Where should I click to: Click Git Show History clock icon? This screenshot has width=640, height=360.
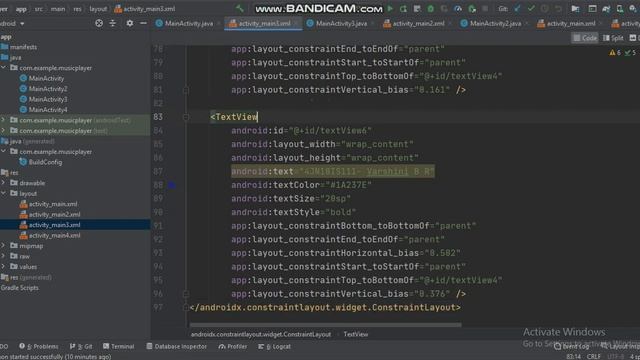[544, 9]
